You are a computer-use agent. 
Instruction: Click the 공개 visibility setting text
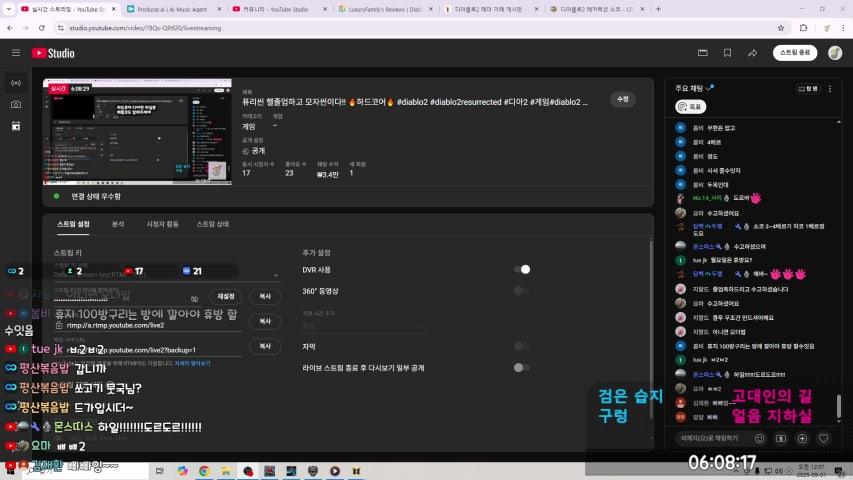(x=258, y=151)
